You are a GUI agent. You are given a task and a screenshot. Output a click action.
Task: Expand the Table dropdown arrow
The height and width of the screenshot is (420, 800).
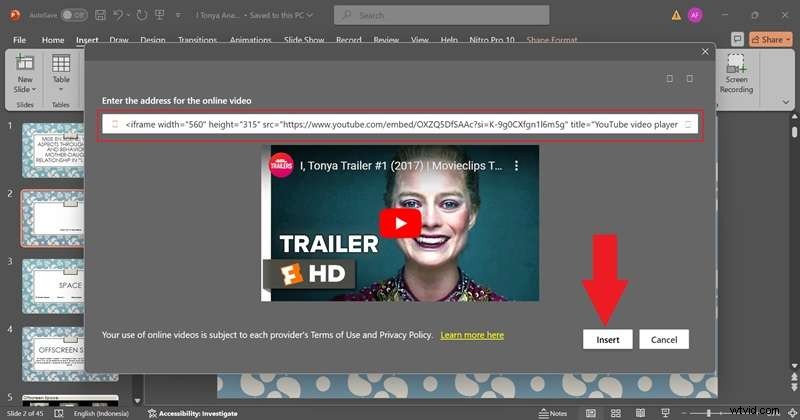coord(61,89)
